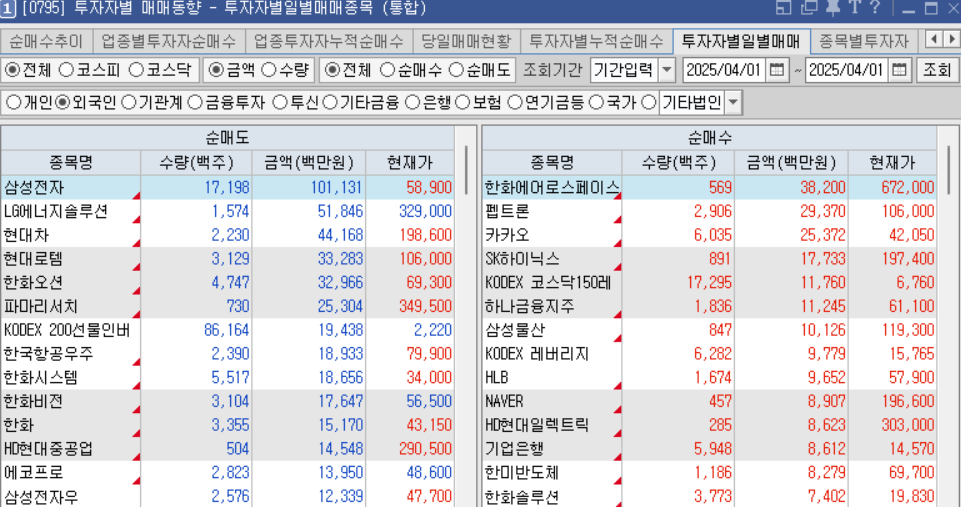The height and width of the screenshot is (507, 961).
Task: Click the left tab scroll arrow
Action: tap(934, 40)
